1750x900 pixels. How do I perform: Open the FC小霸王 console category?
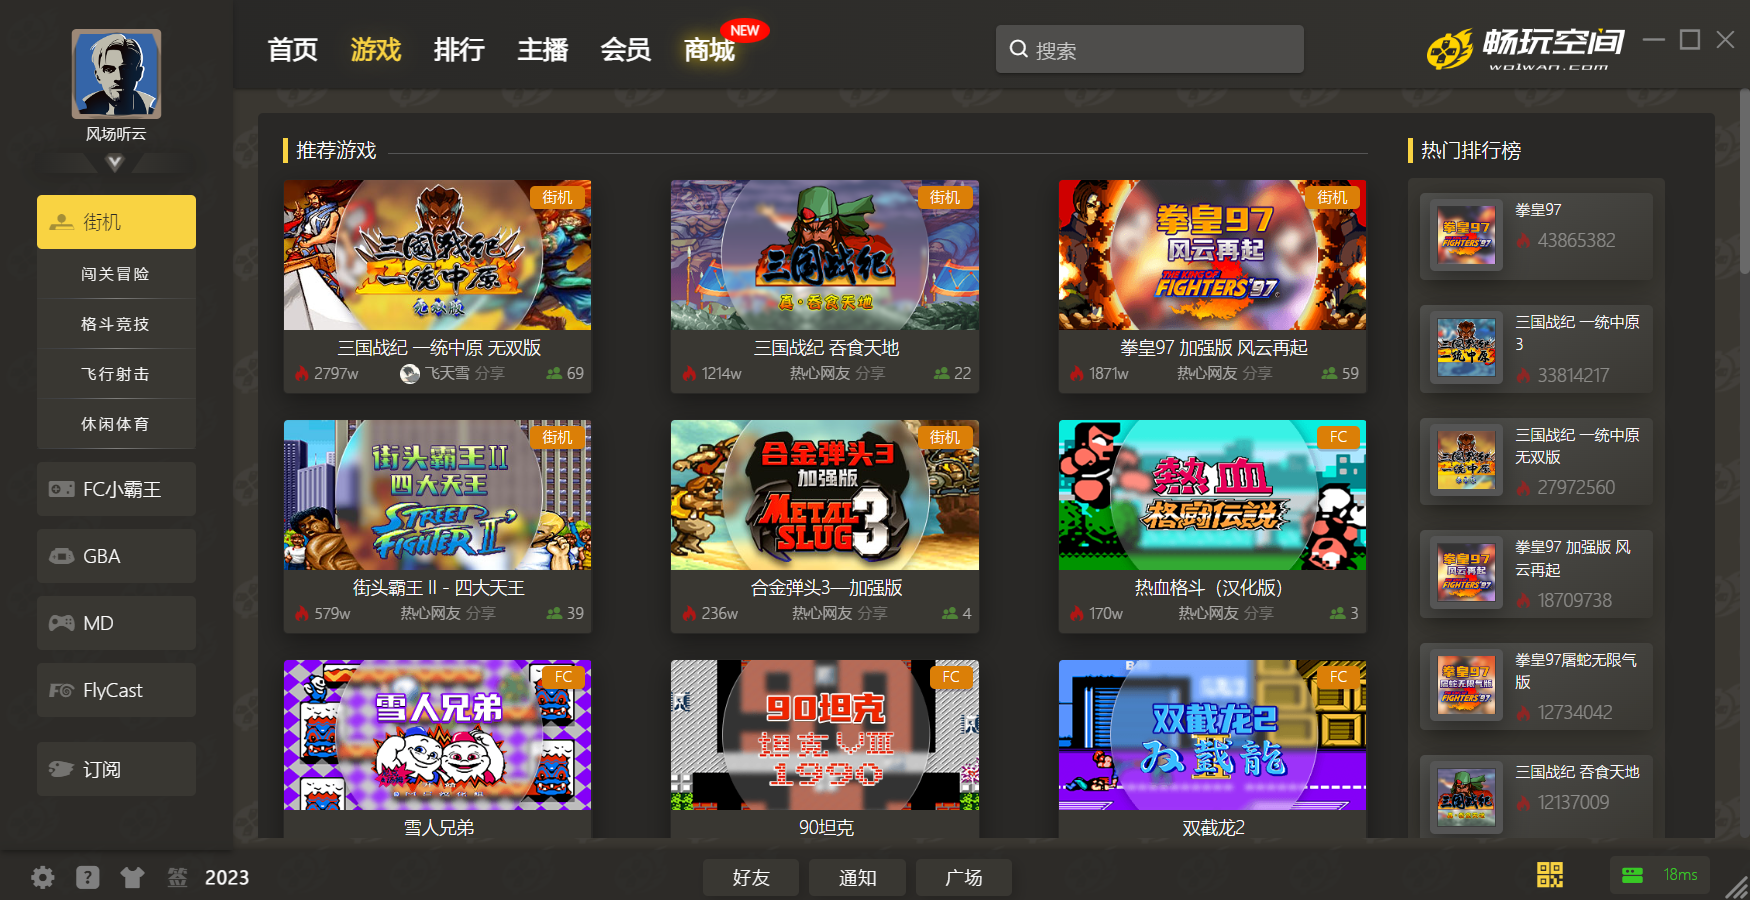click(x=116, y=489)
